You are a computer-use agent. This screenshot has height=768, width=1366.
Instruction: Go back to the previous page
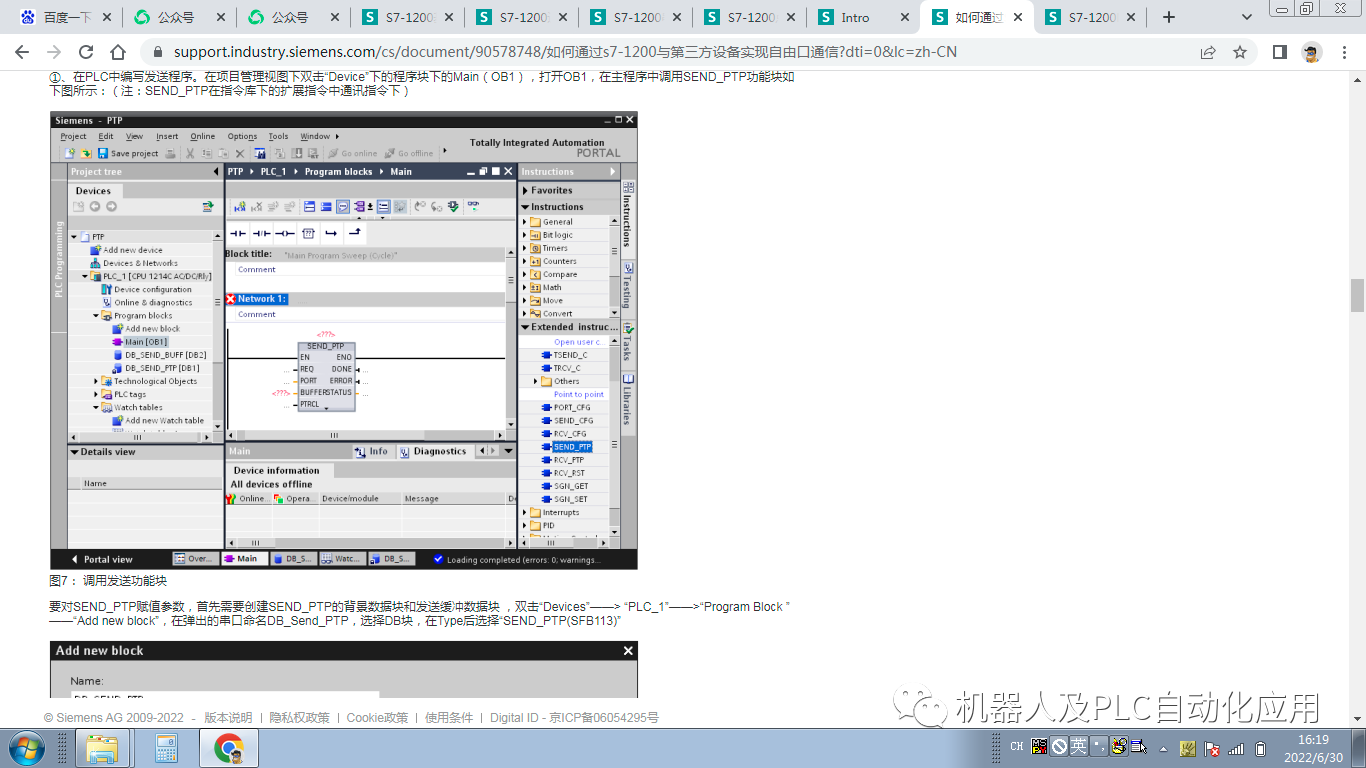point(22,52)
